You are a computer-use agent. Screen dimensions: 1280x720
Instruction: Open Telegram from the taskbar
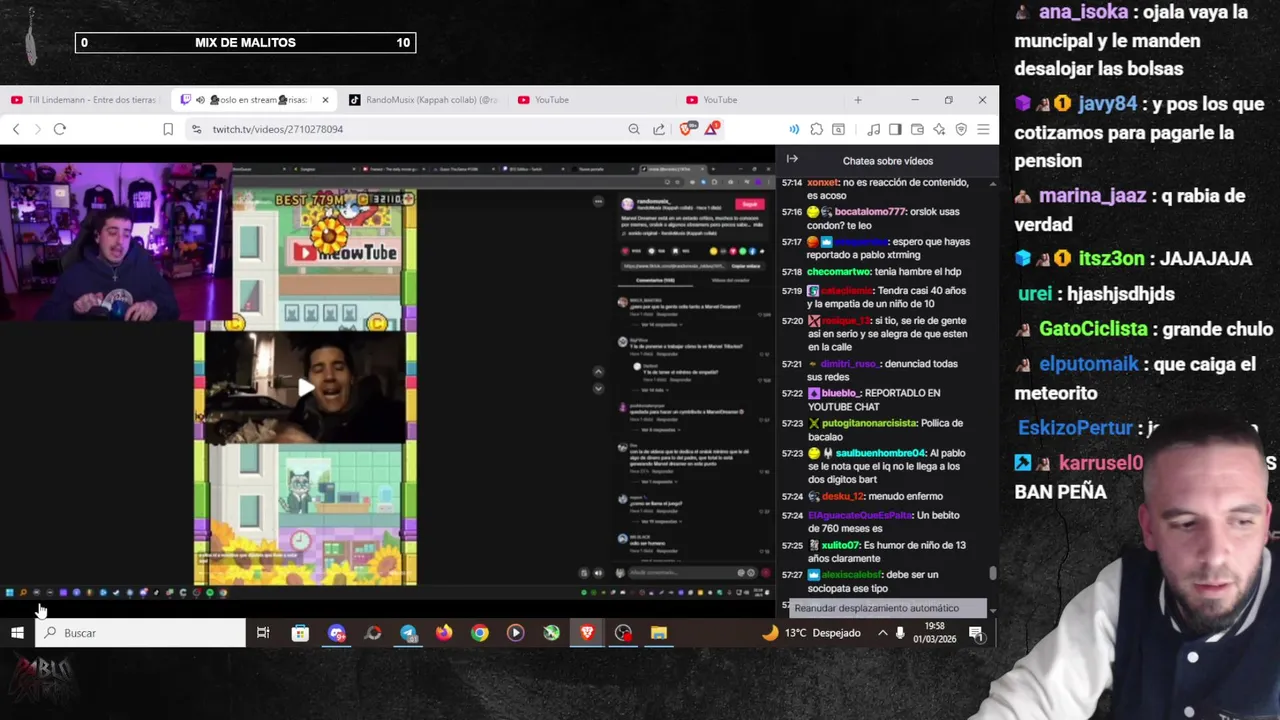(408, 632)
